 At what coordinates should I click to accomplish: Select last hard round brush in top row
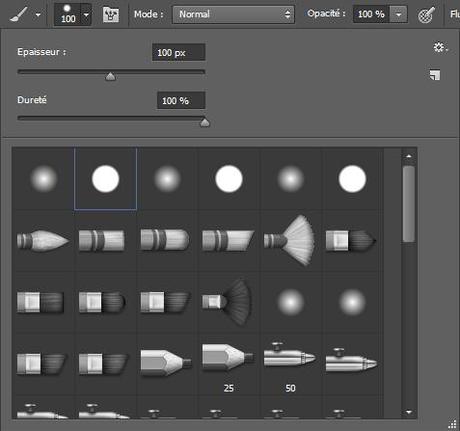click(352, 179)
